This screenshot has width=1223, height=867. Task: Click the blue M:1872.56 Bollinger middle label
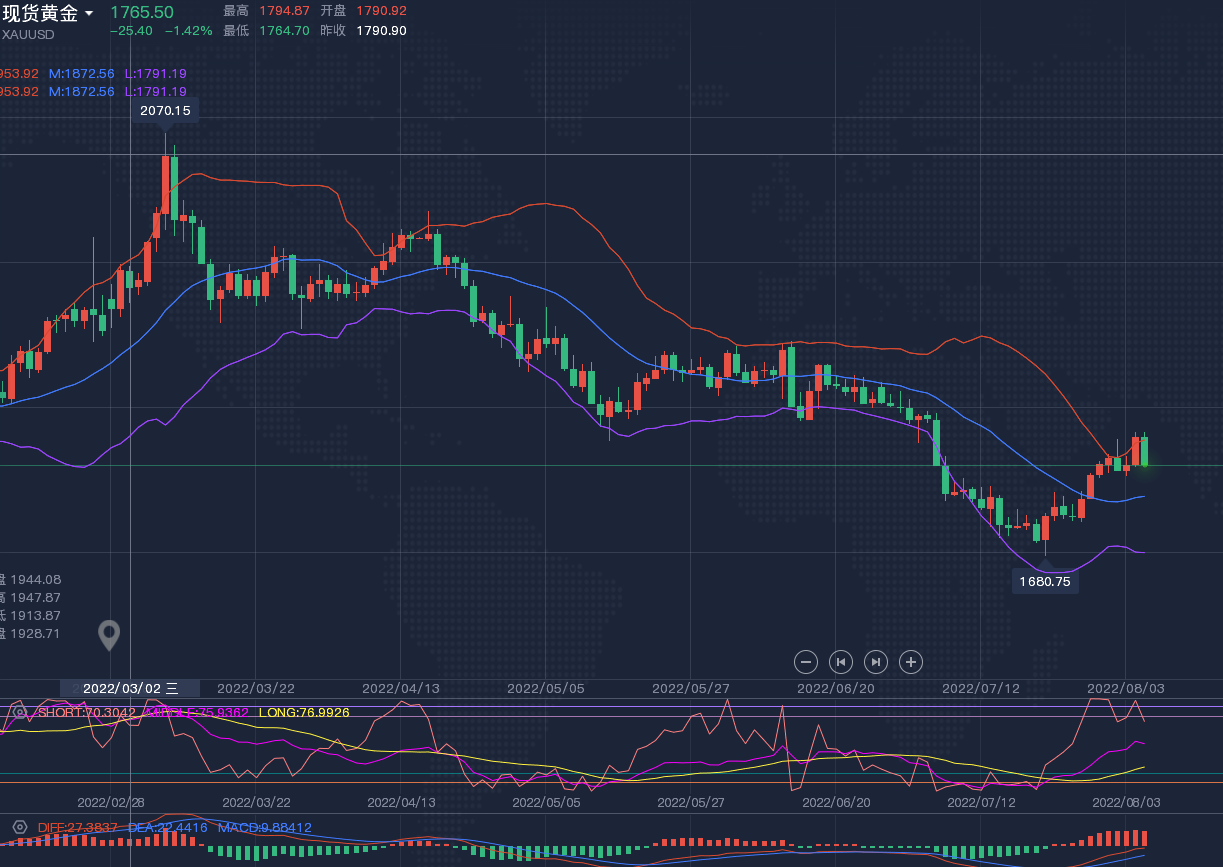coord(81,73)
